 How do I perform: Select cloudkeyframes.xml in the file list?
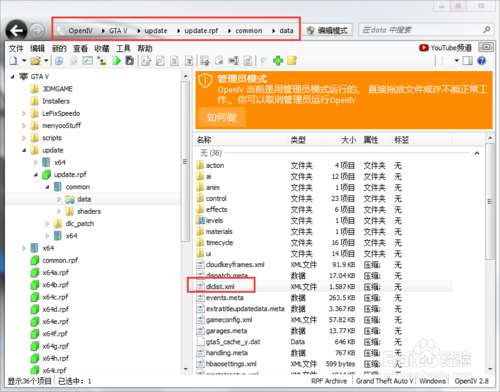pos(235,265)
